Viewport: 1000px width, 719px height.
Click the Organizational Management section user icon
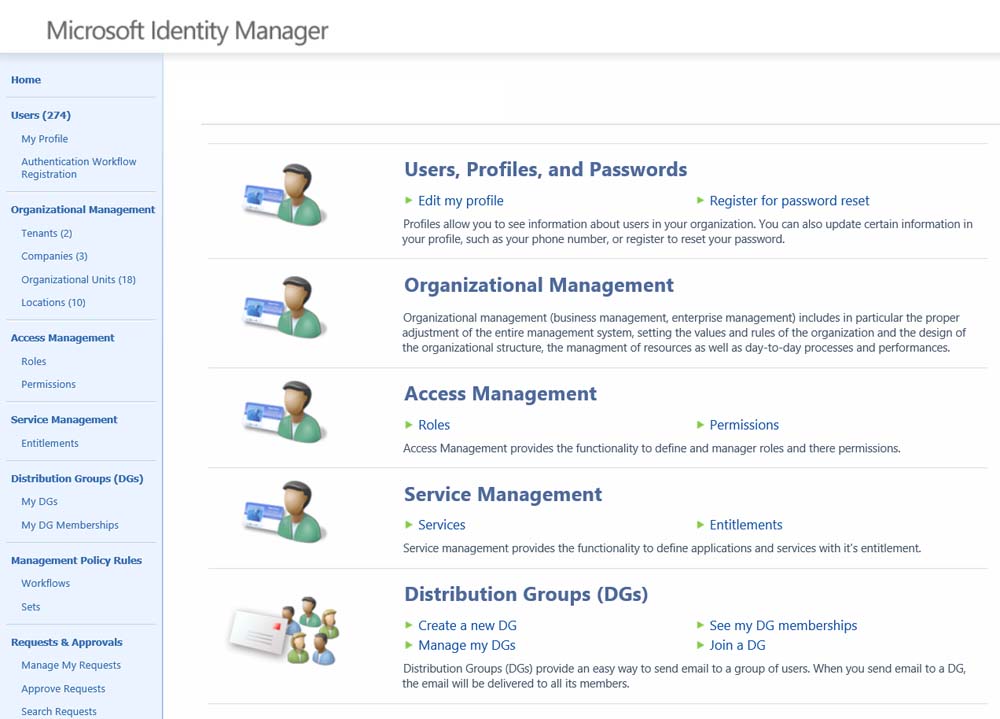[285, 307]
